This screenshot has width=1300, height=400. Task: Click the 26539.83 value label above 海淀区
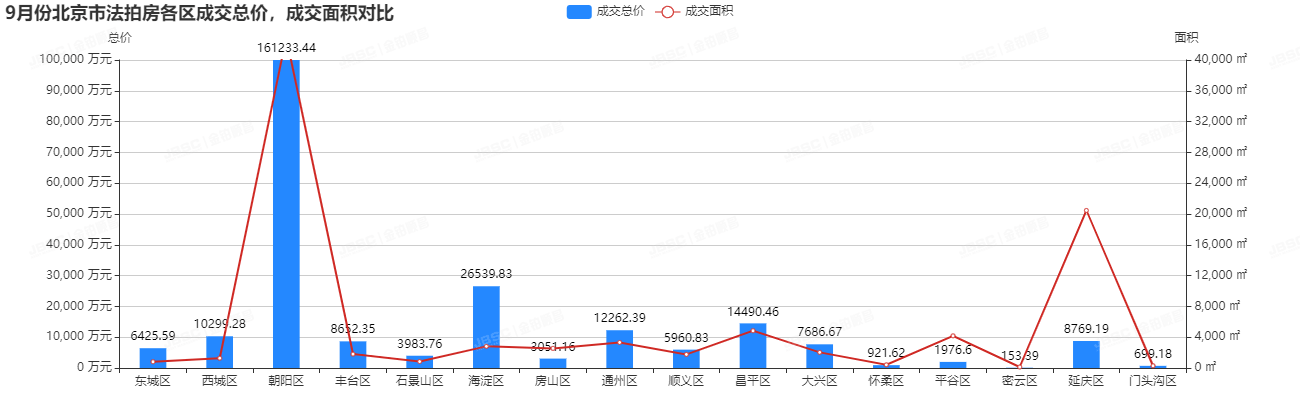pyautogui.click(x=486, y=273)
